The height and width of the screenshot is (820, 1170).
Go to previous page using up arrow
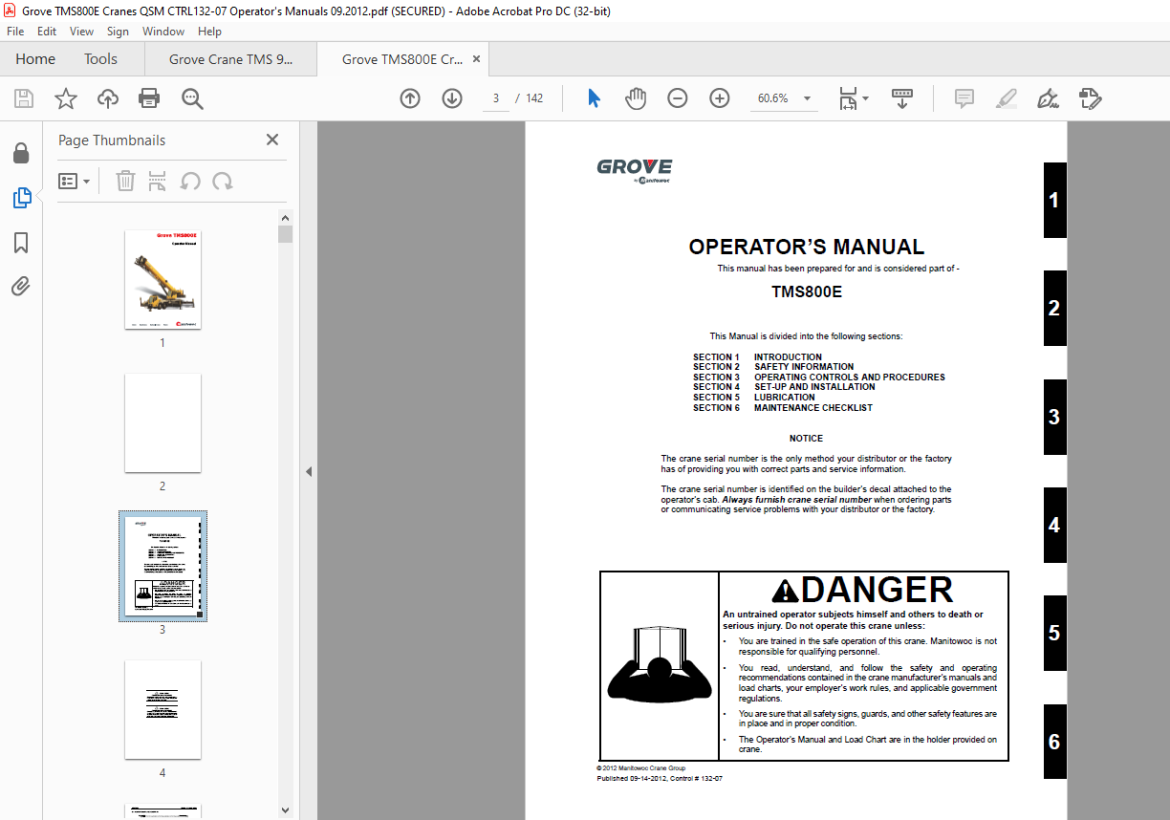click(x=410, y=98)
